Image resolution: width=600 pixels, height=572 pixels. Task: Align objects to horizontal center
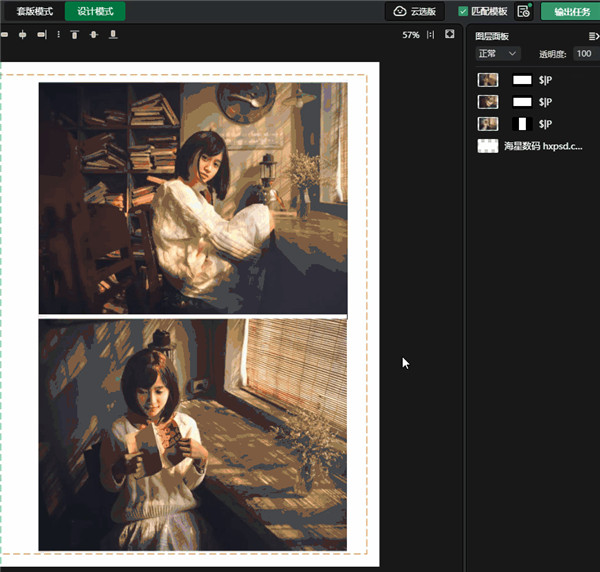coord(23,35)
